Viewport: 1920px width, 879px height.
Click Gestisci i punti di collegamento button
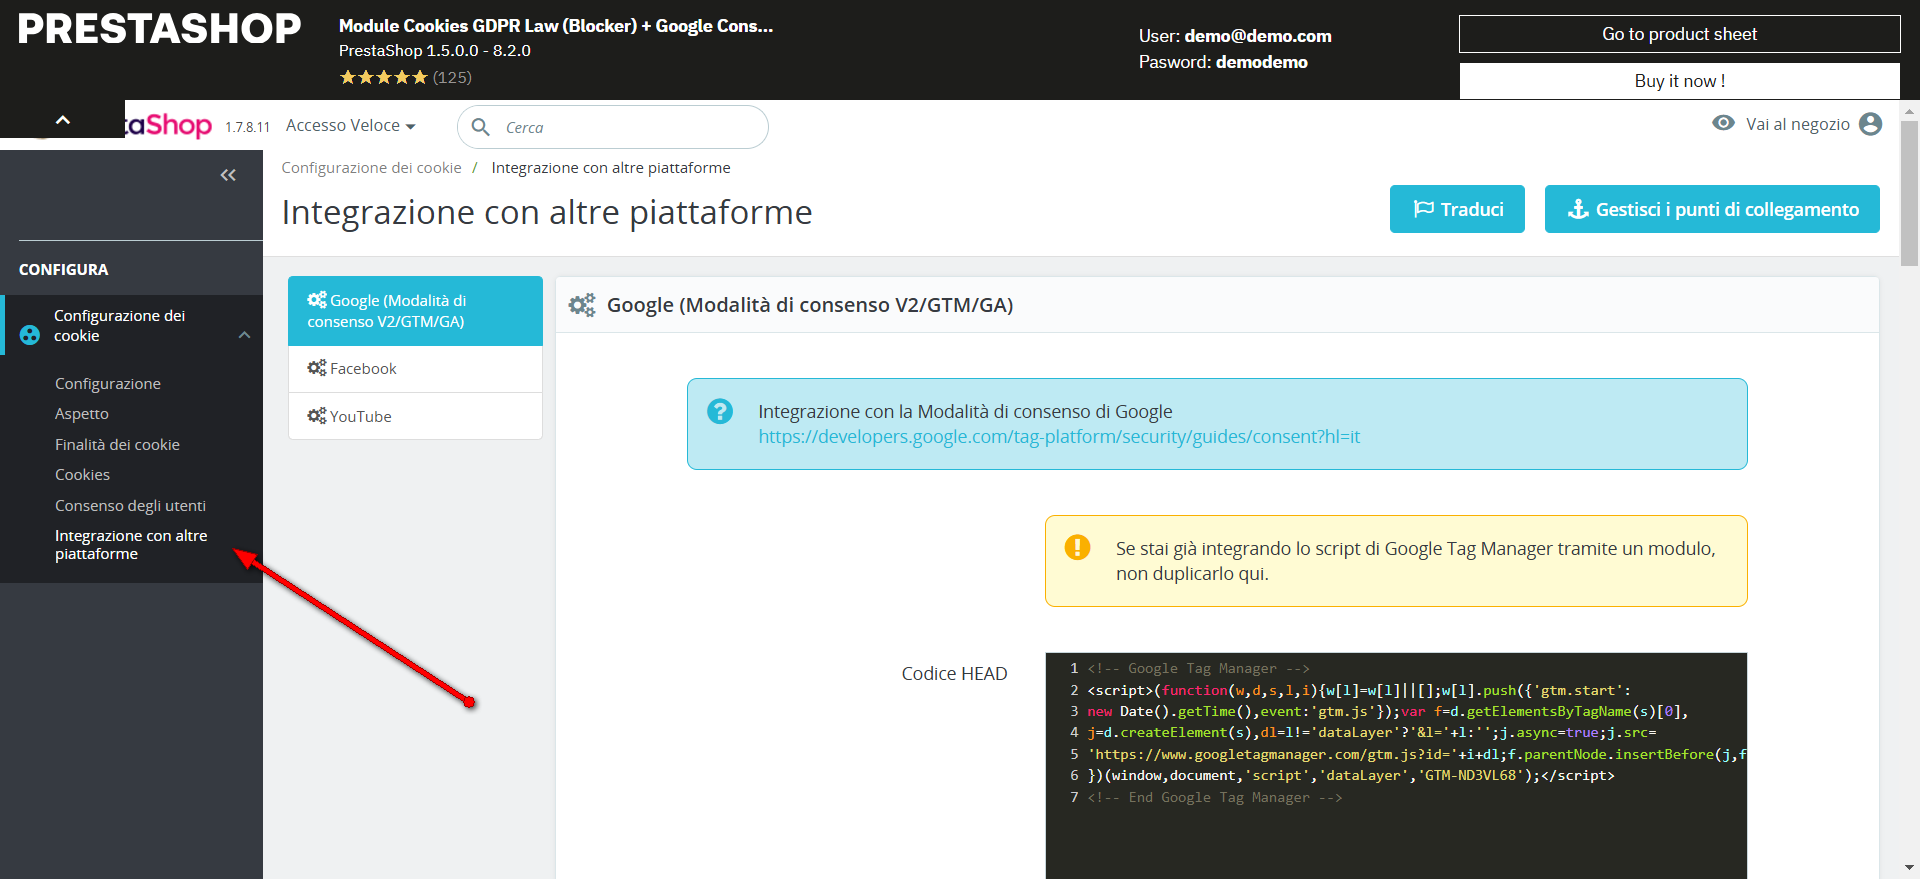tap(1711, 209)
